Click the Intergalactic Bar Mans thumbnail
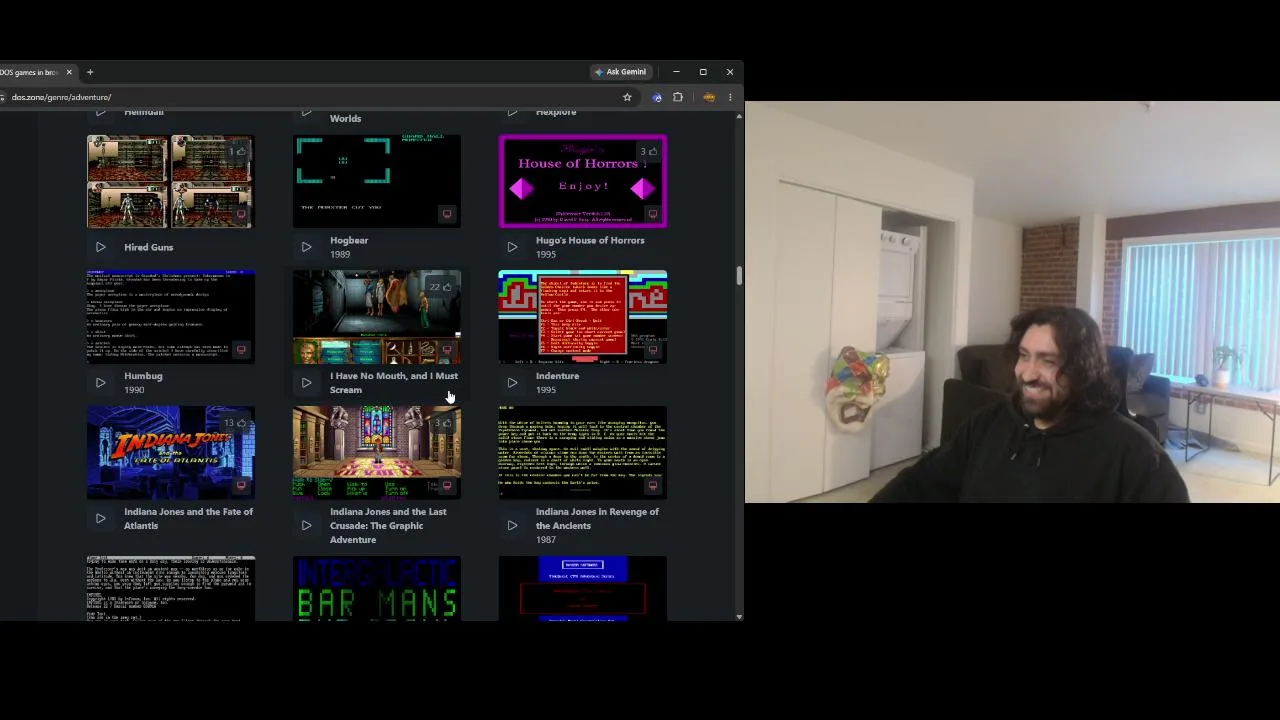 coord(377,589)
